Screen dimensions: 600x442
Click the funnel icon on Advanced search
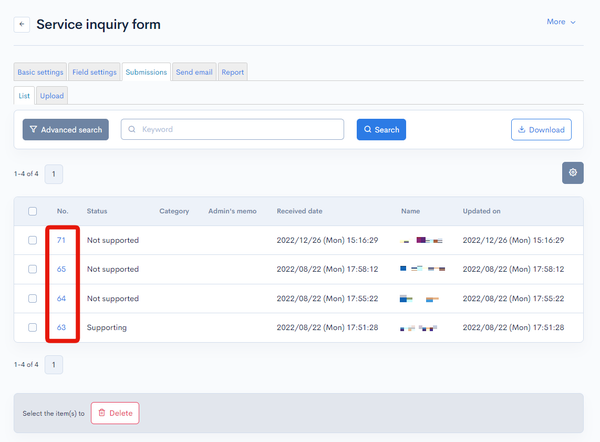[33, 129]
